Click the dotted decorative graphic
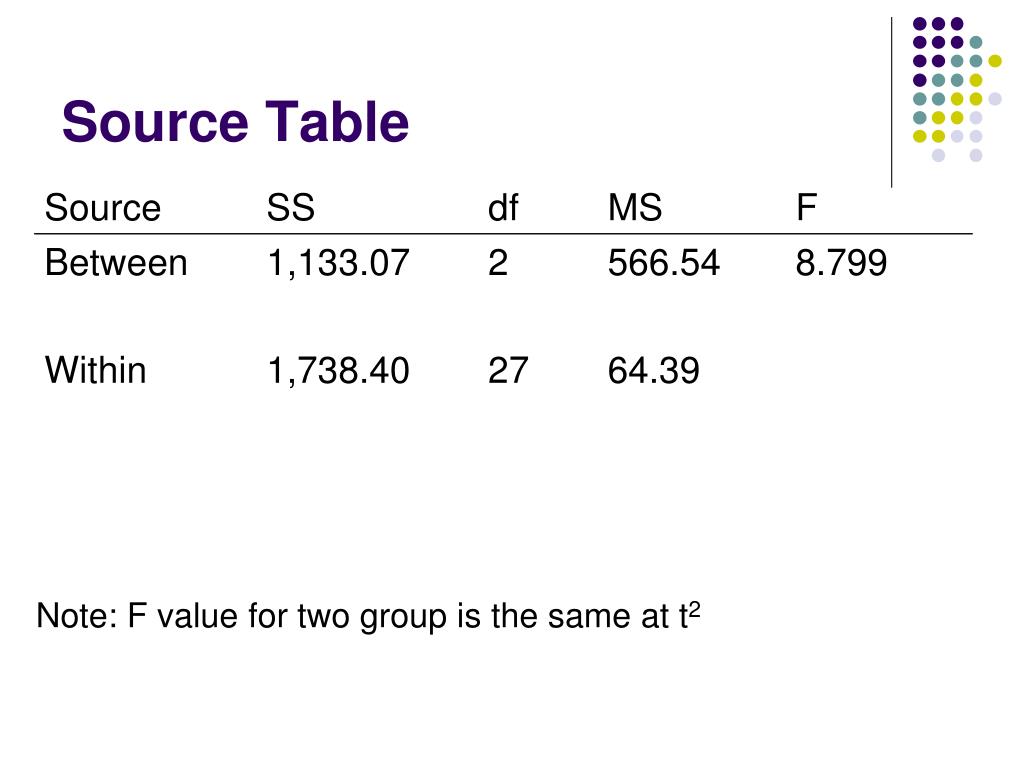 pyautogui.click(x=957, y=89)
